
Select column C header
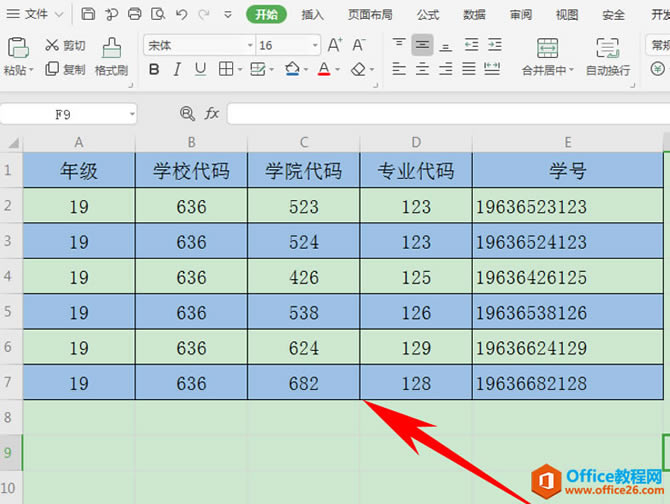pos(304,142)
